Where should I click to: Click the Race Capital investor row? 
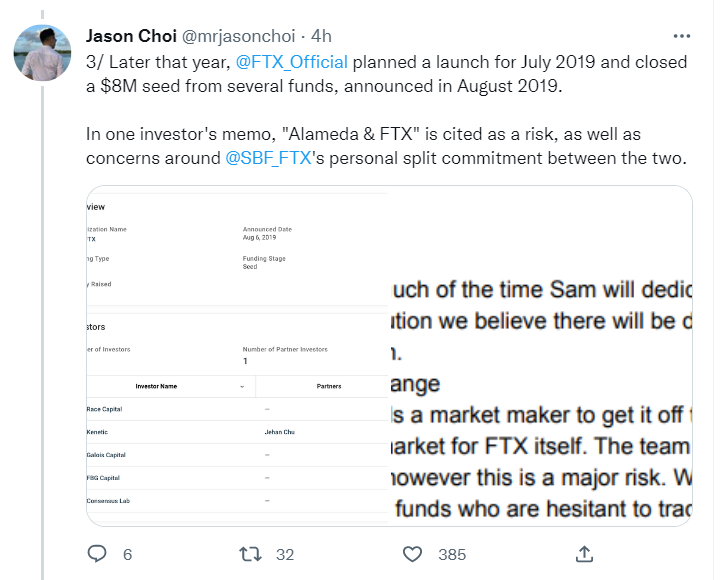coord(108,410)
